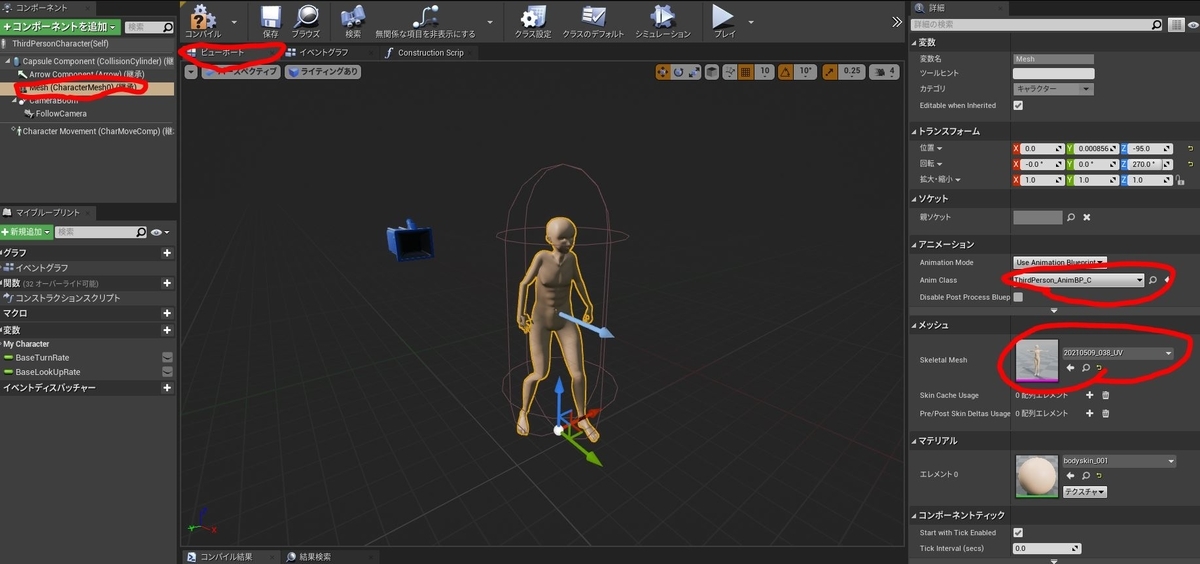Toggle the scale snapping icon
Image resolution: width=1200 pixels, height=564 pixels.
tap(830, 72)
